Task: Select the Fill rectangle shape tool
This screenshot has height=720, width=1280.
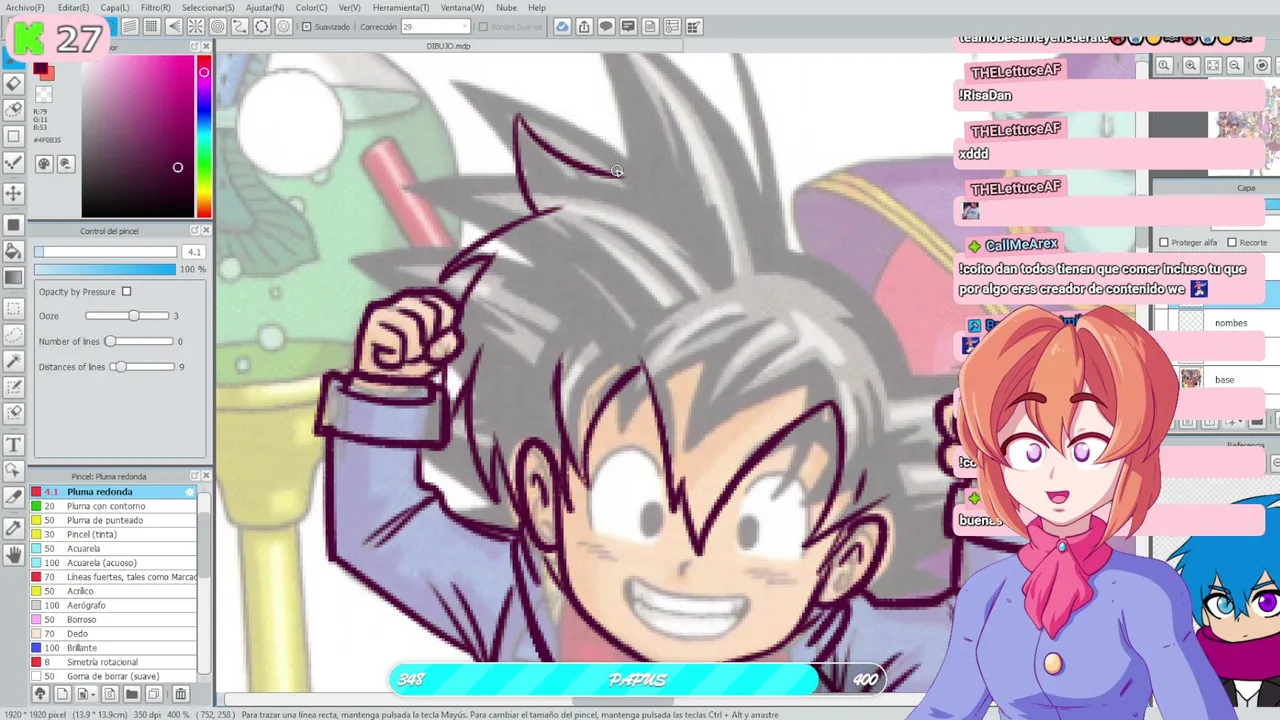Action: point(14,225)
